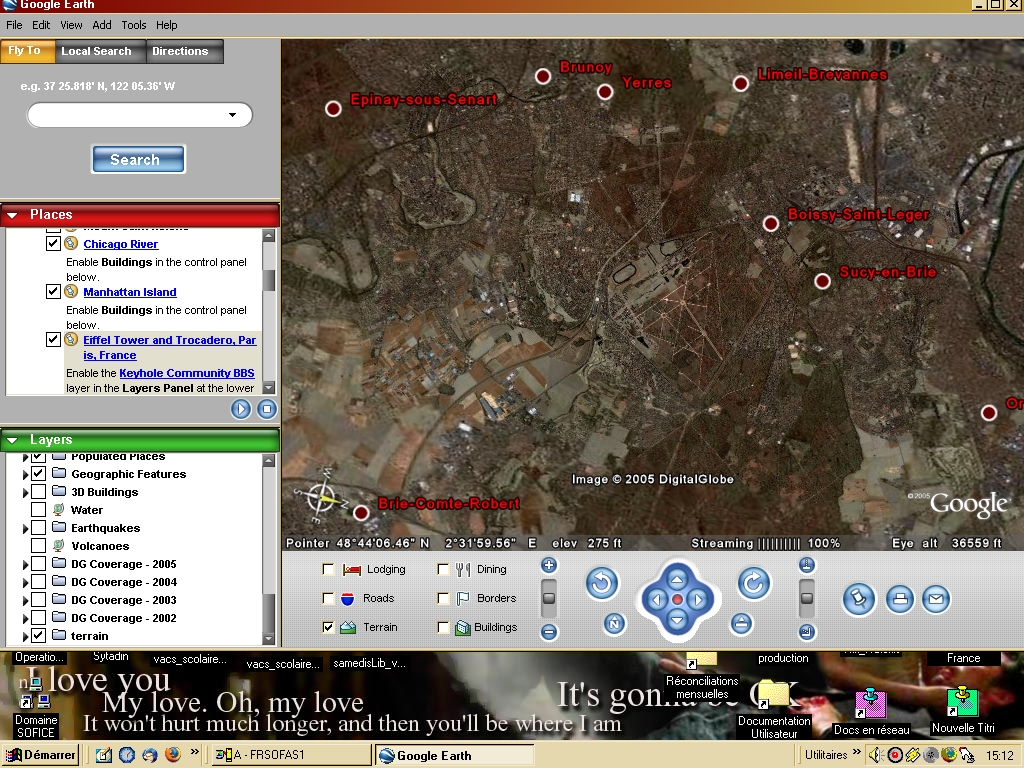1024x768 pixels.
Task: Collapse the Places panel
Action: pos(12,215)
